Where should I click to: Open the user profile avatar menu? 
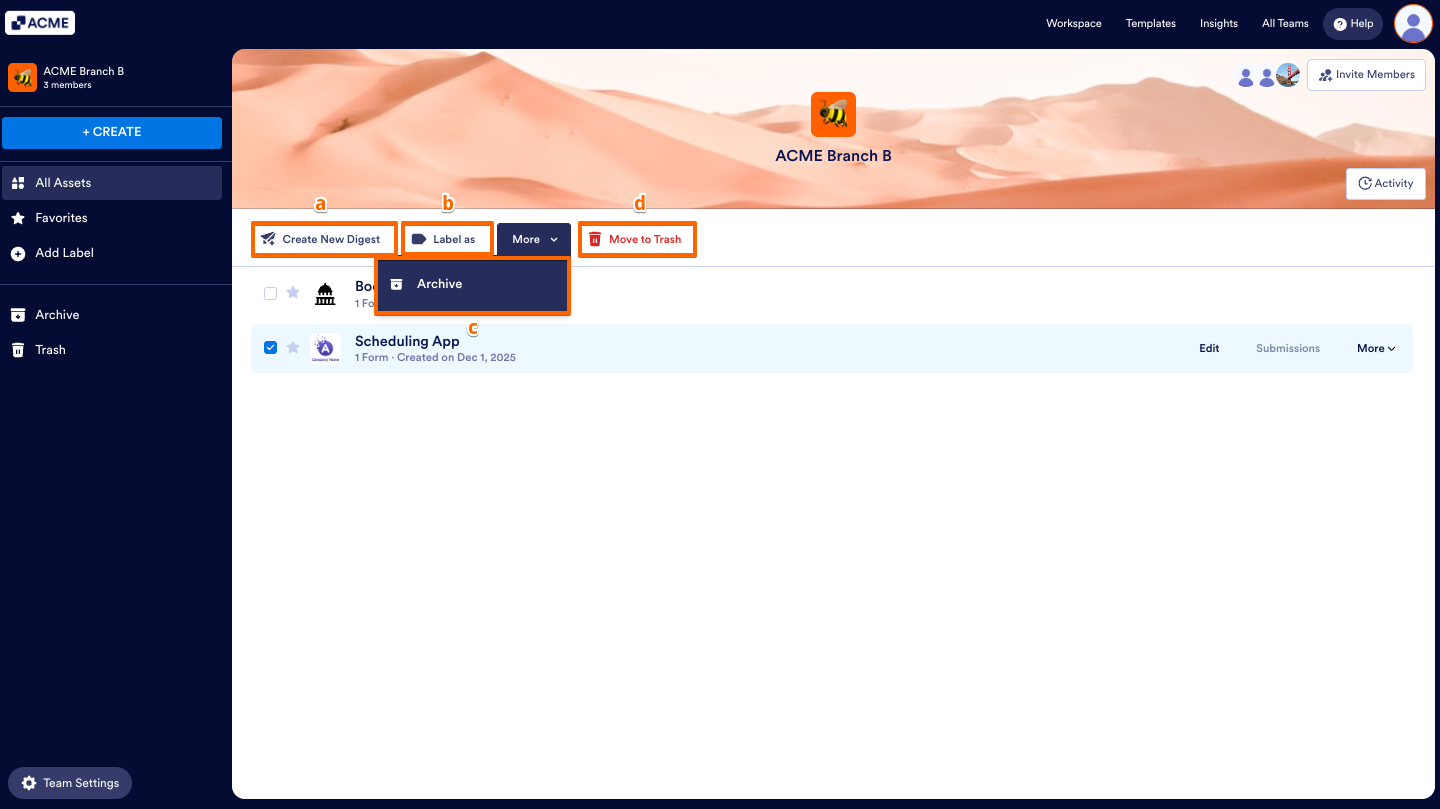1413,23
